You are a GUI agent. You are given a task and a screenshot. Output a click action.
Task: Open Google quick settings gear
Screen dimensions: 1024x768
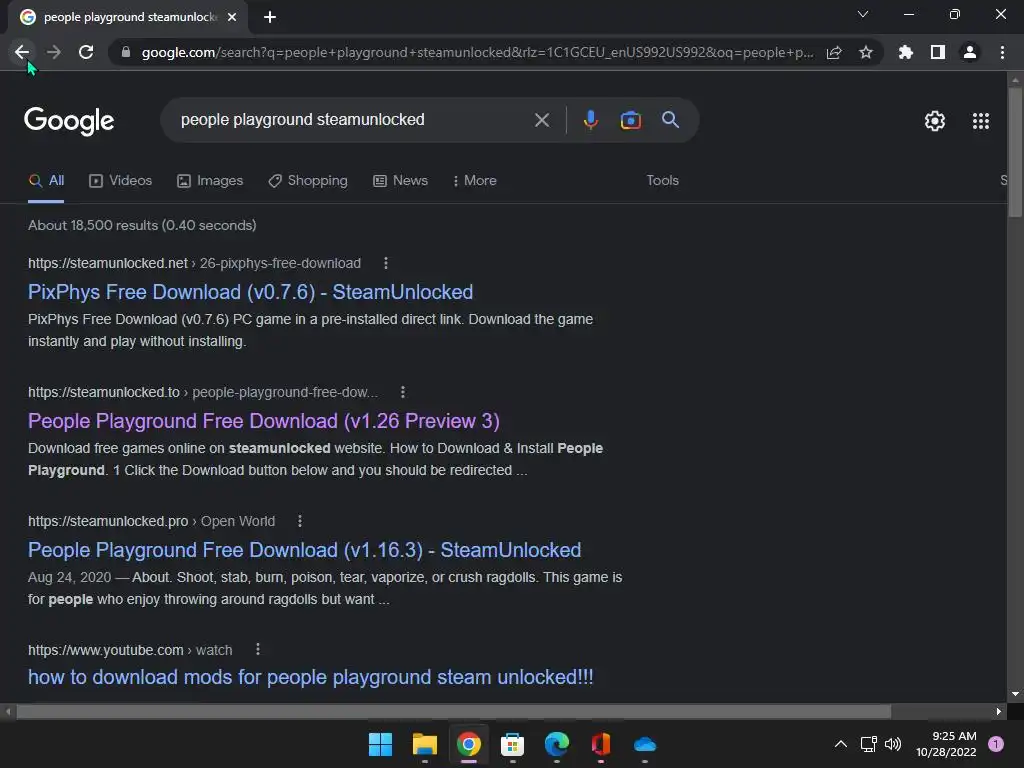pos(935,121)
